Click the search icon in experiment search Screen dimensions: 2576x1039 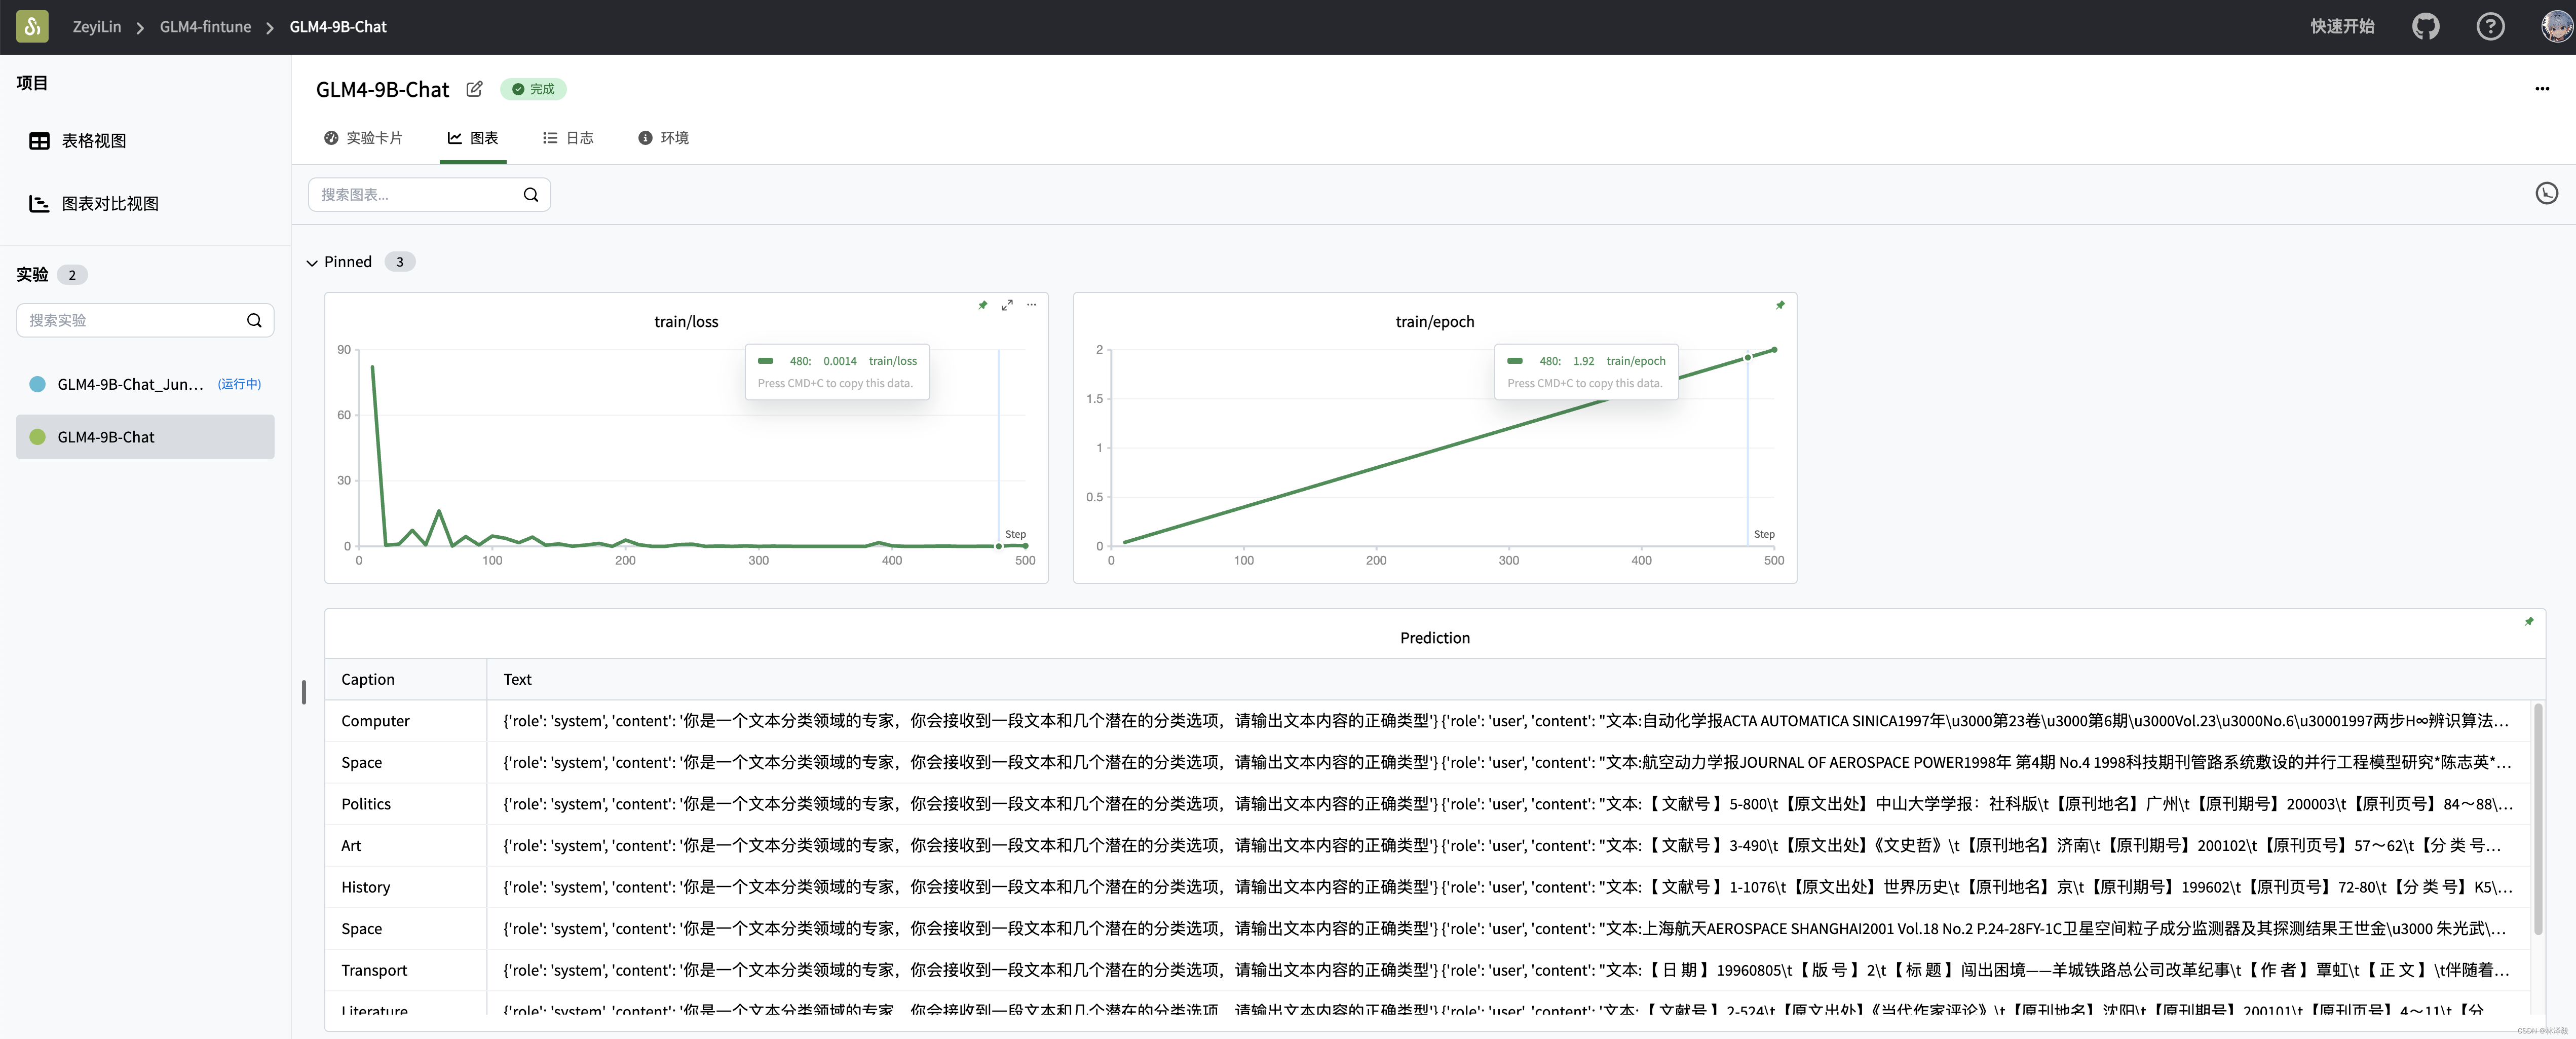(254, 320)
